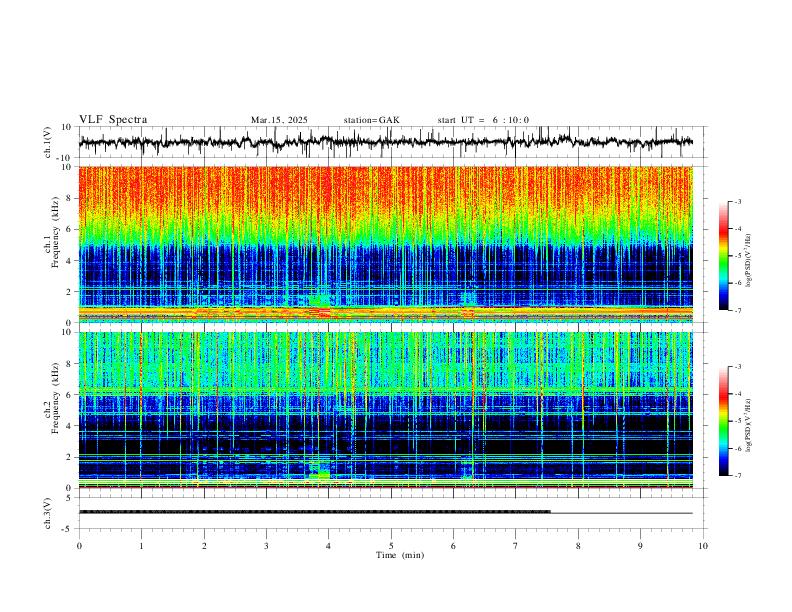This screenshot has height=612, width=792.
Task: Click the "VLF Spectra" title text
Action: click(113, 120)
